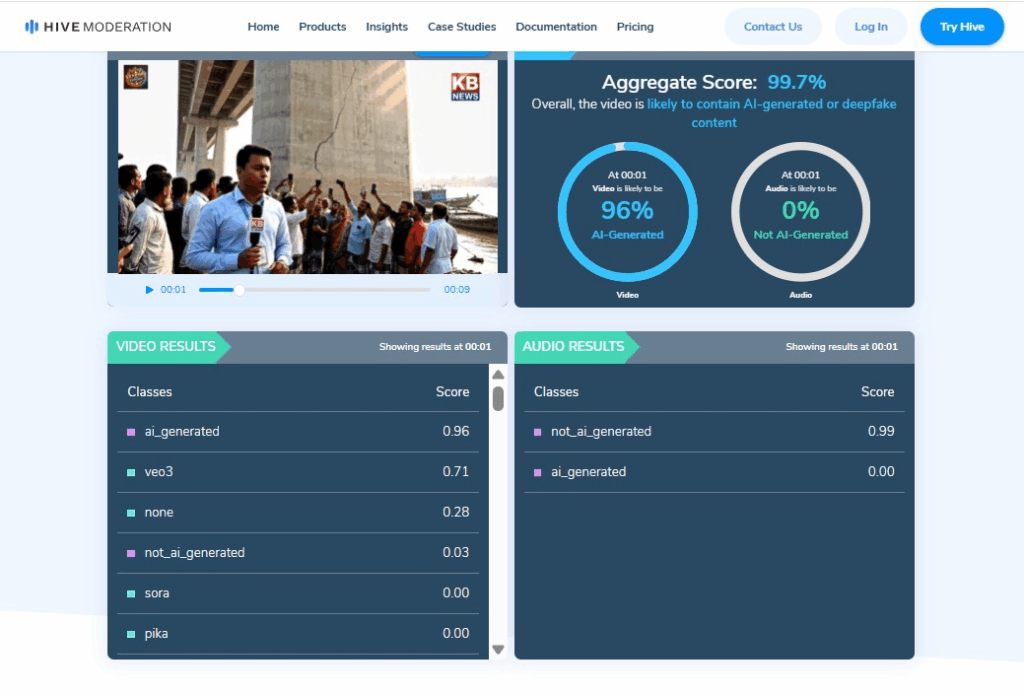1024x695 pixels.
Task: Click the 96% AI-Generated video gauge
Action: pyautogui.click(x=627, y=212)
